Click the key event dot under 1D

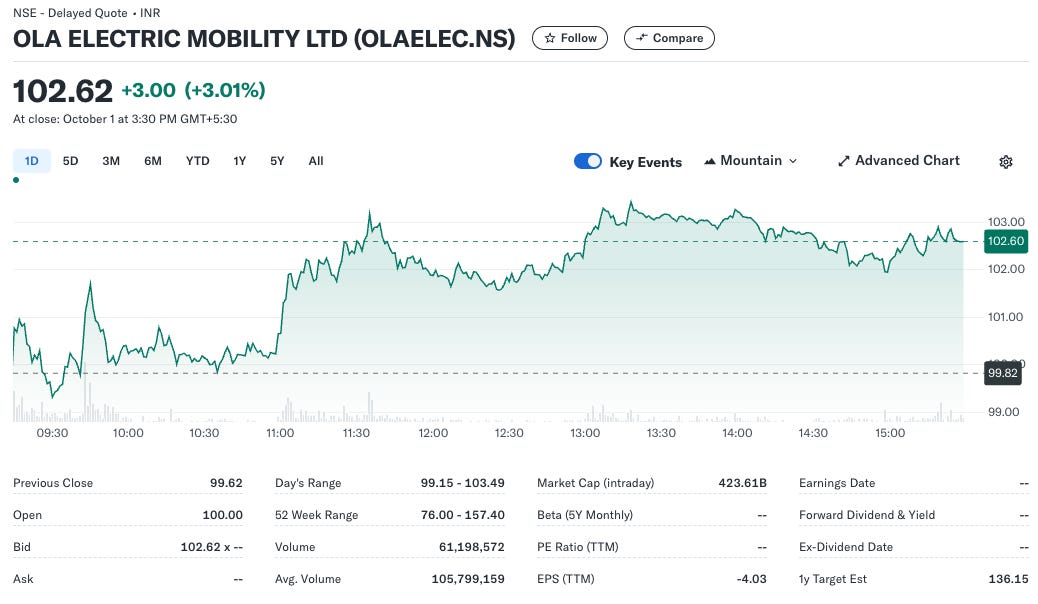16,180
